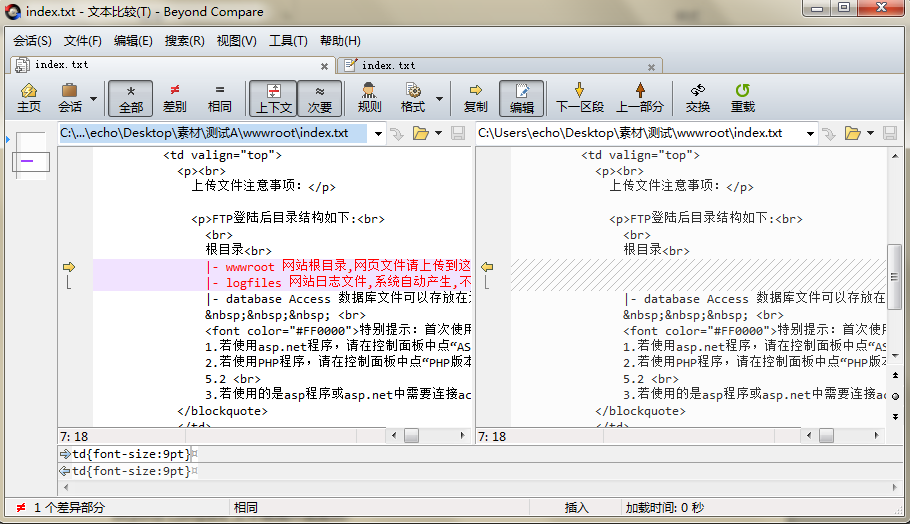Close the first index.txt tab
This screenshot has height=524, width=910.
tap(324, 67)
